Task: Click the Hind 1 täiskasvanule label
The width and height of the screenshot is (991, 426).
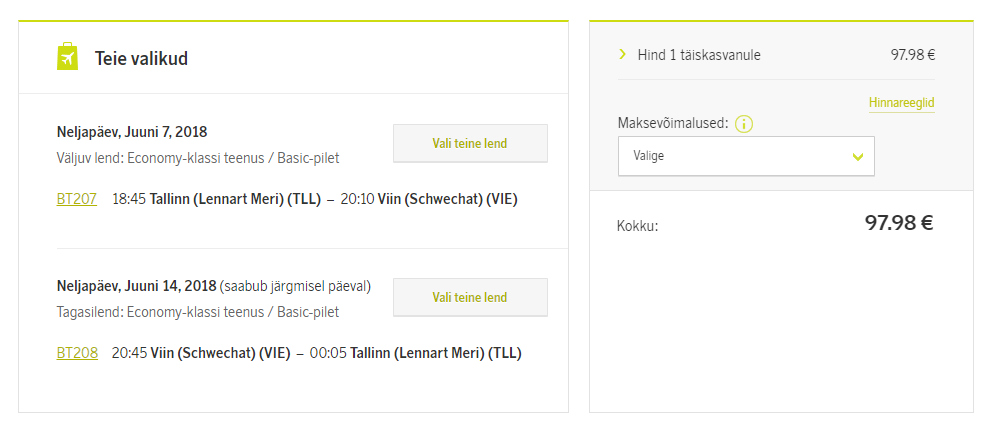Action: tap(699, 55)
